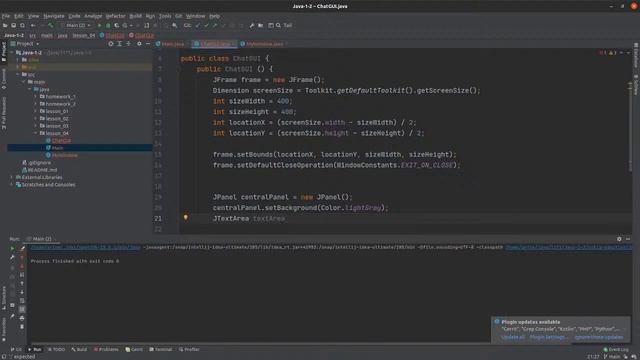Image resolution: width=640 pixels, height=360 pixels.
Task: Open the Profiler tool window button
Action: click(x=189, y=349)
